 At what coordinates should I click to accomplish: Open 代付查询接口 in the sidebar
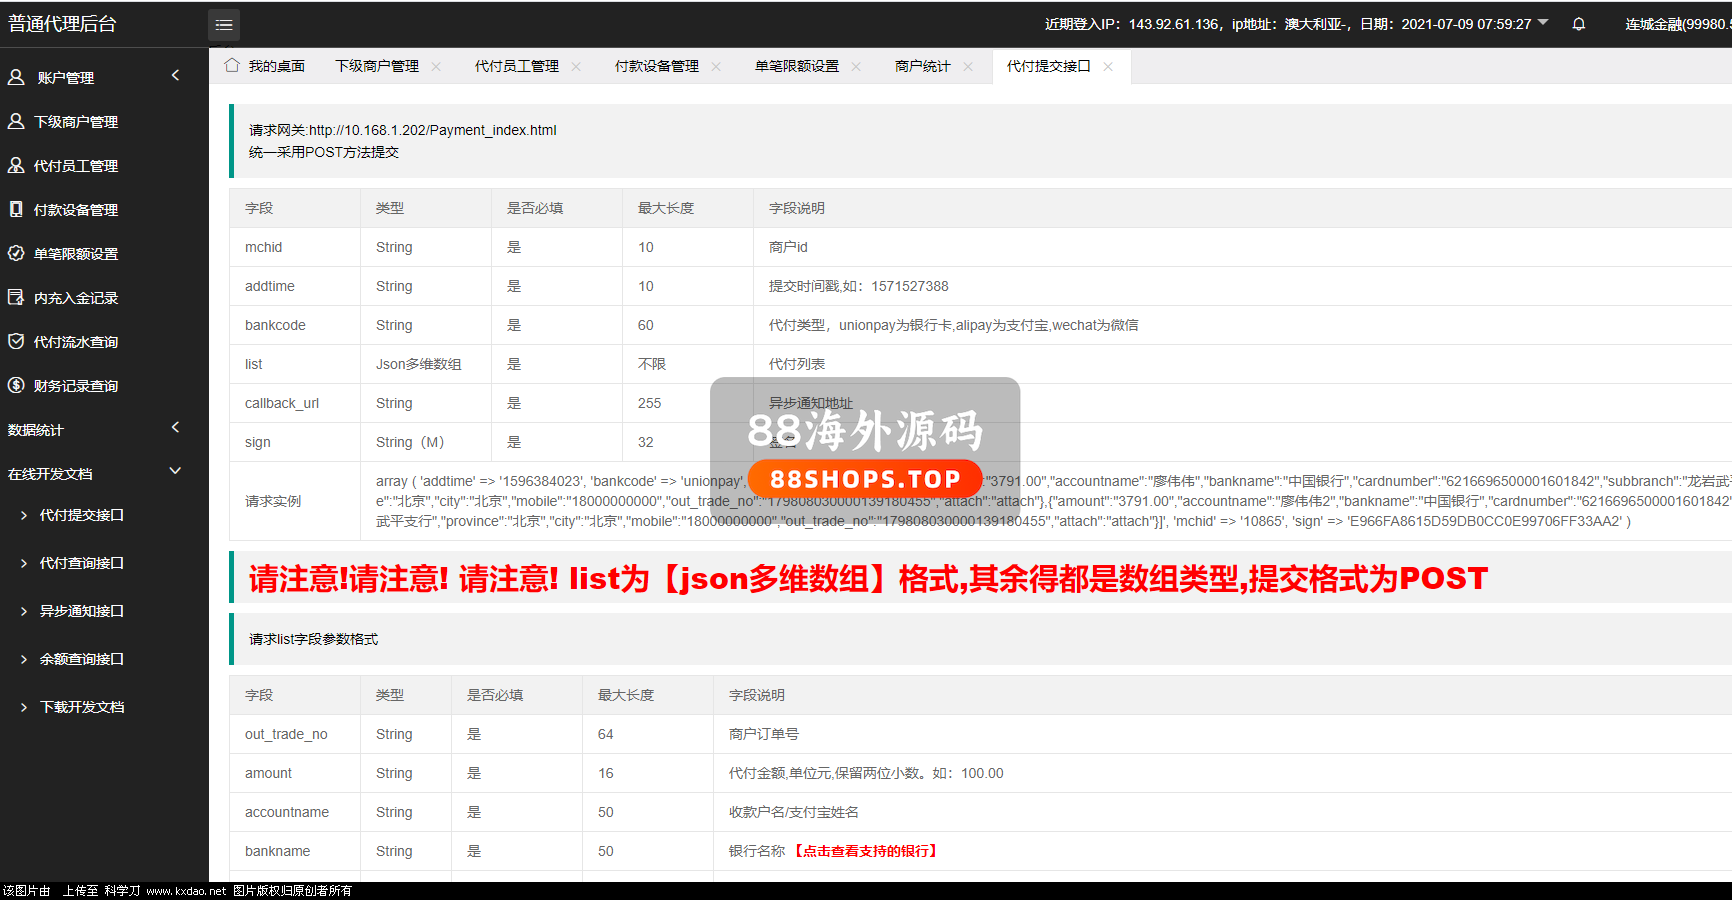[81, 563]
